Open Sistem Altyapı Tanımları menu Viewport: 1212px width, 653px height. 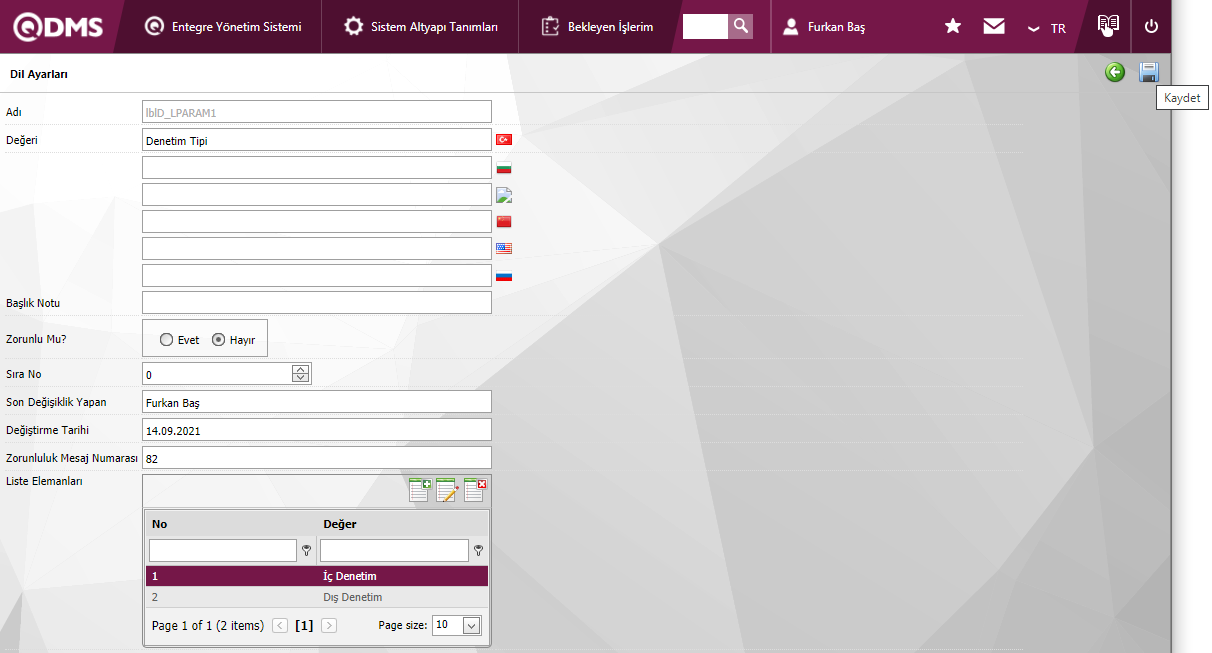pos(421,27)
